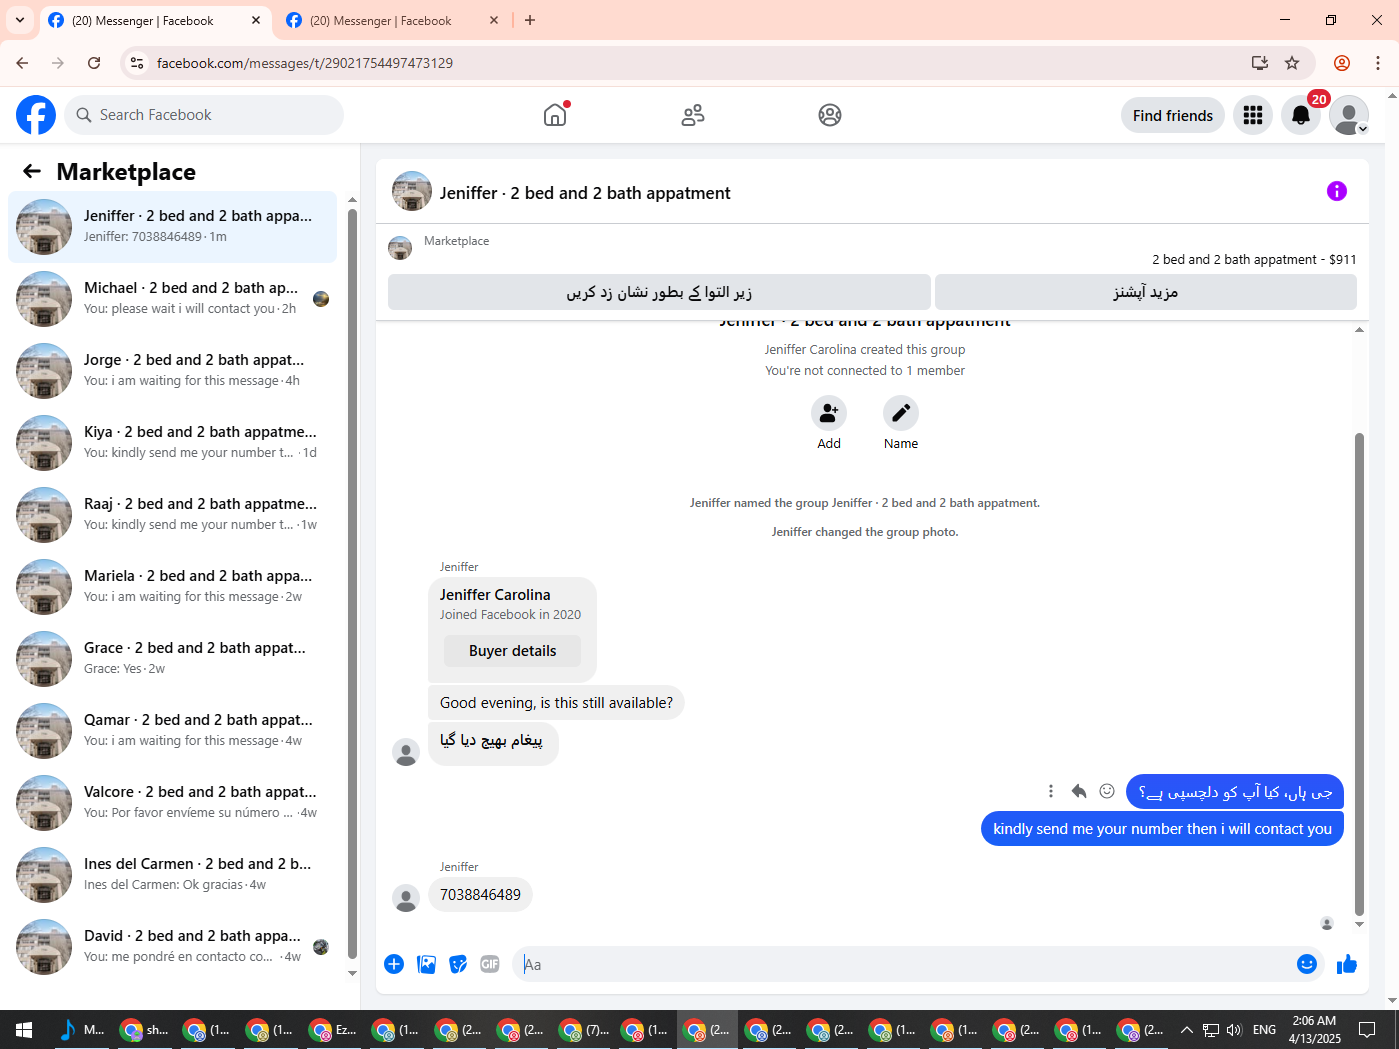
Task: Reload the current page
Action: [94, 63]
